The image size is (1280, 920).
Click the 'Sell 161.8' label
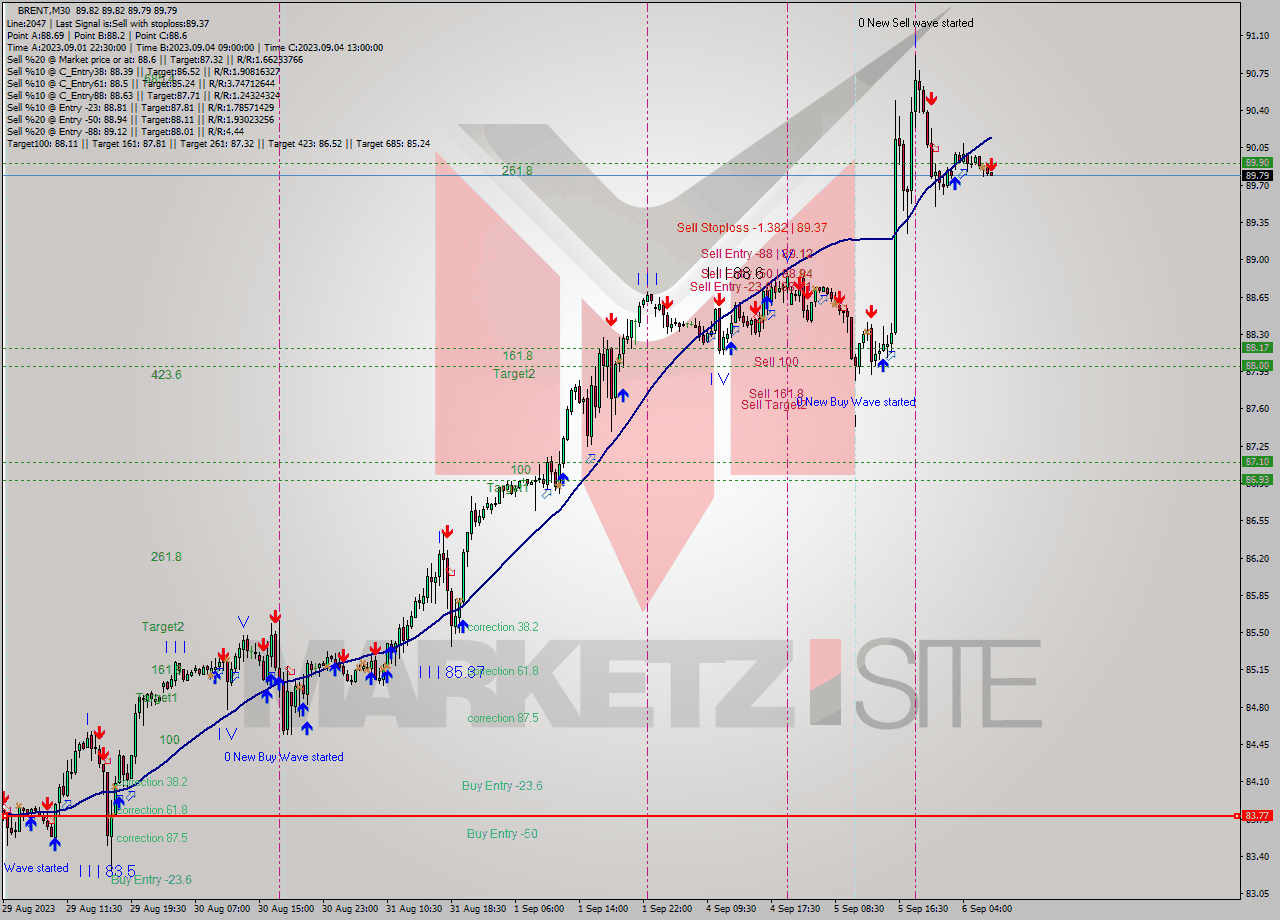tap(777, 394)
